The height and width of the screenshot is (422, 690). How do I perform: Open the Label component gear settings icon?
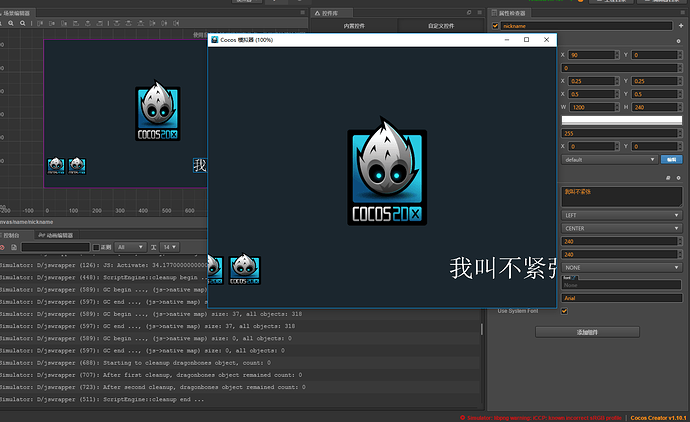pyautogui.click(x=678, y=178)
